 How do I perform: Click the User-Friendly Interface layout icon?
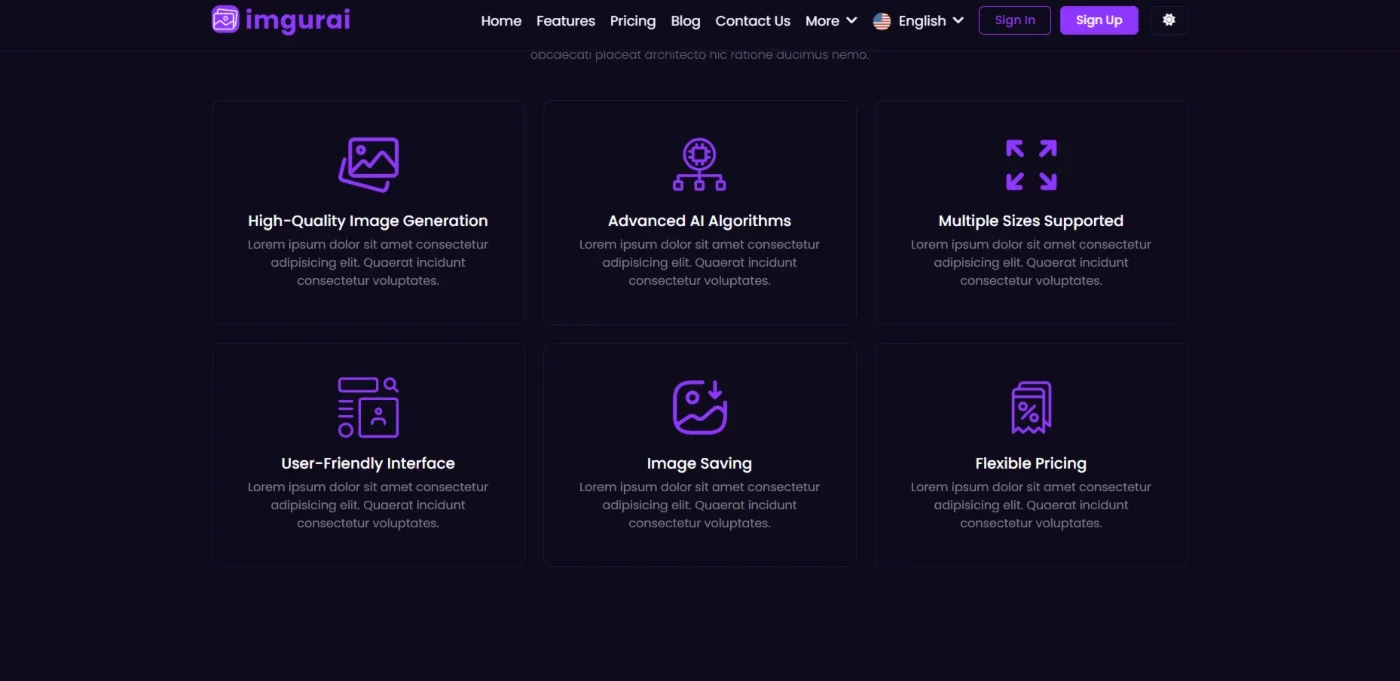(368, 407)
